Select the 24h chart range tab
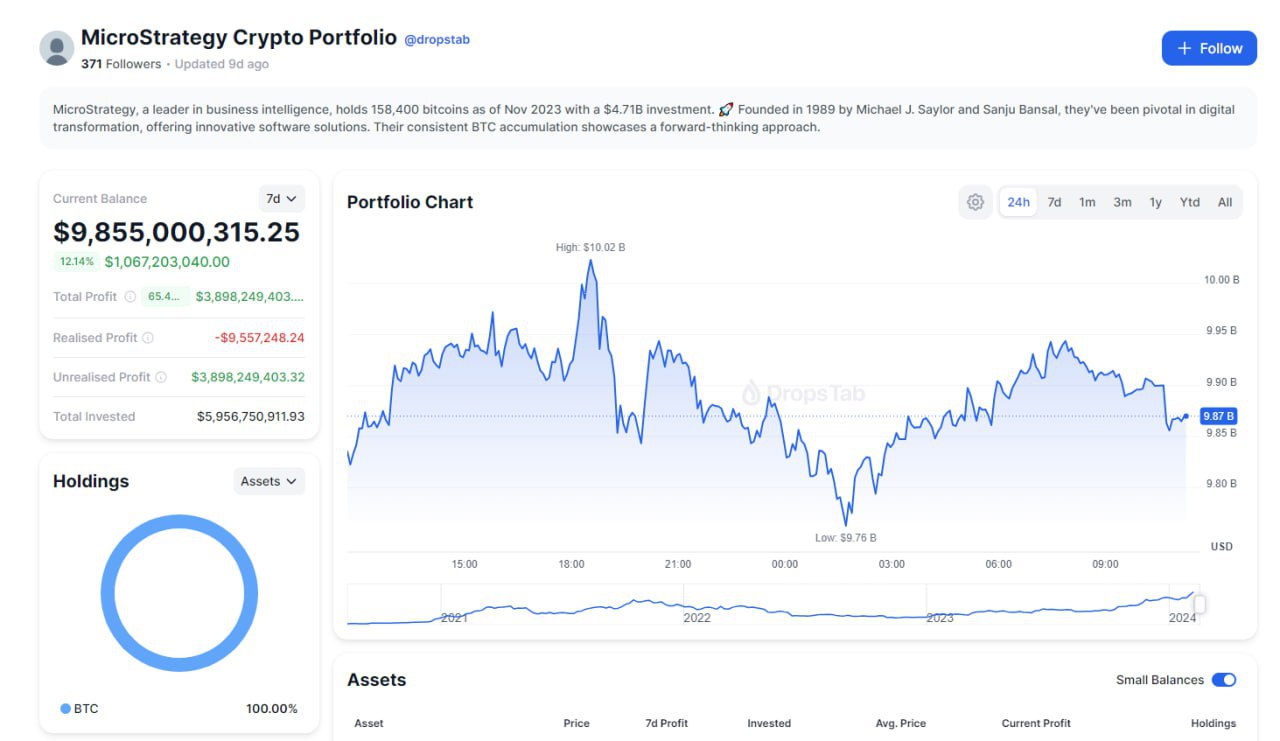Screen dimensions: 1280x741 click(x=1018, y=202)
